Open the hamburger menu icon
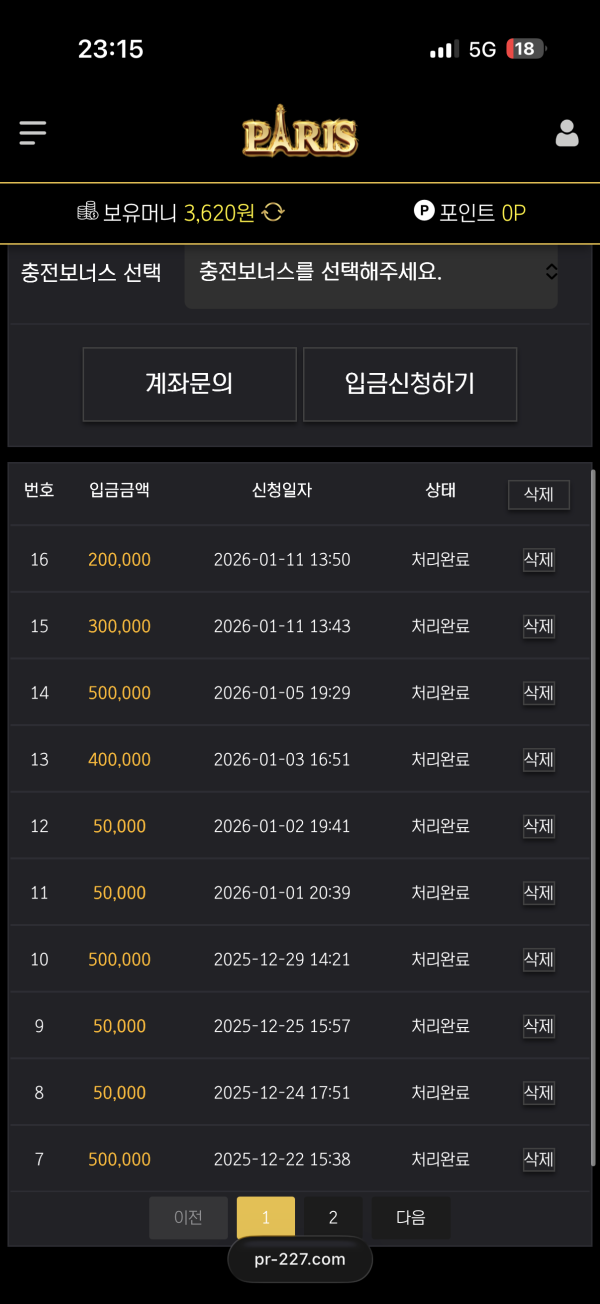Screen dimensions: 600x1304 point(33,133)
